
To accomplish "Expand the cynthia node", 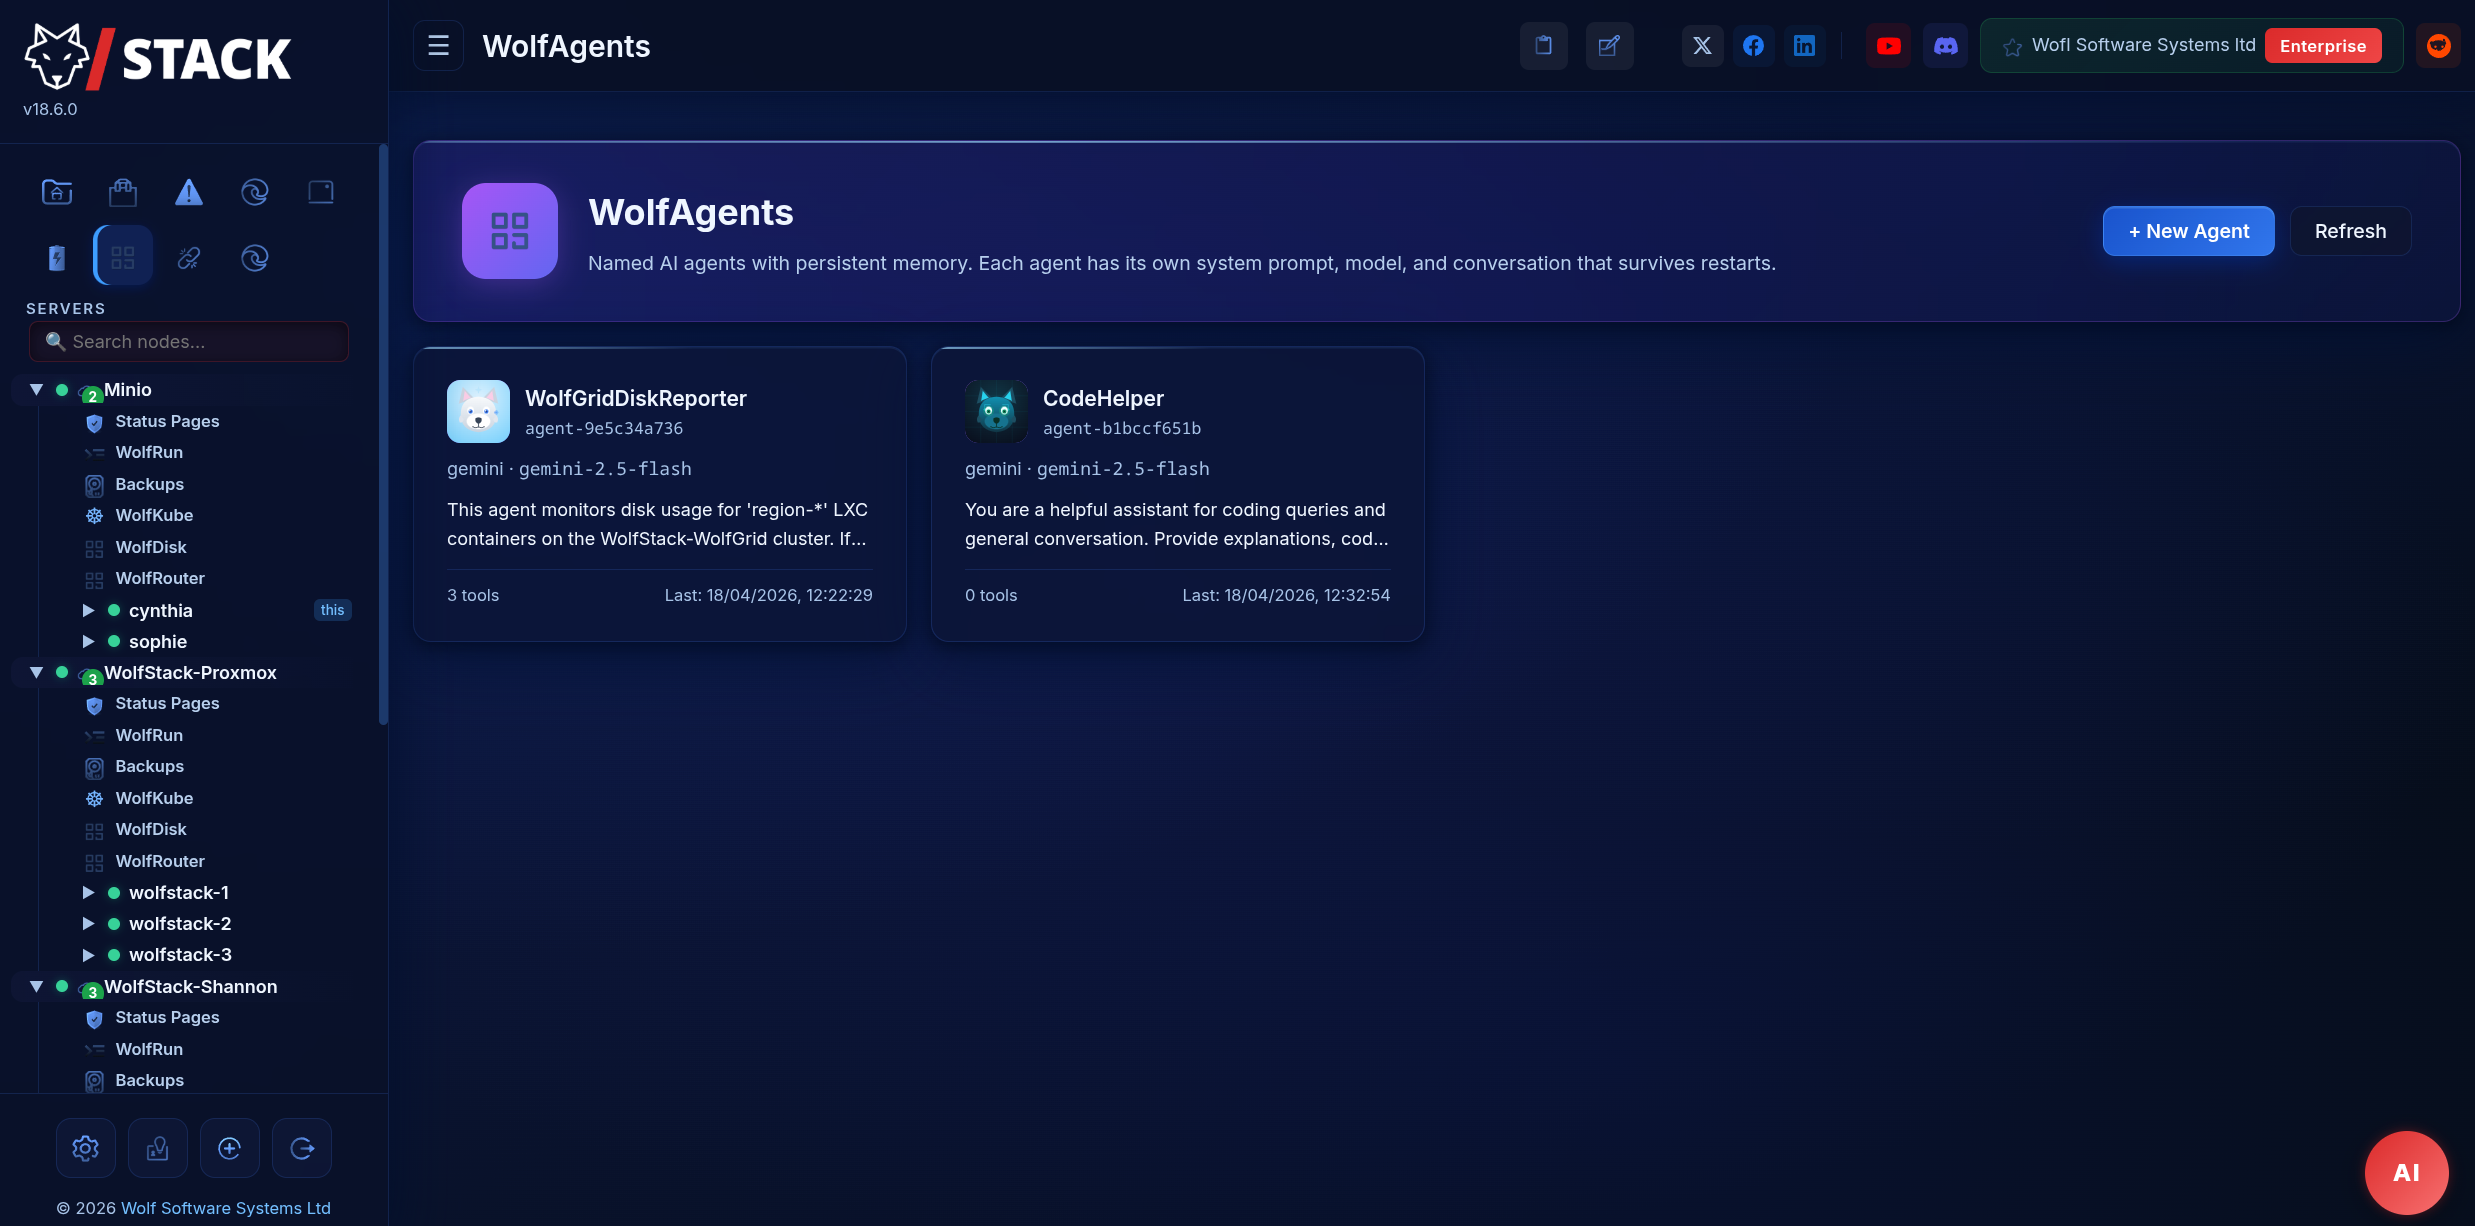I will [88, 610].
